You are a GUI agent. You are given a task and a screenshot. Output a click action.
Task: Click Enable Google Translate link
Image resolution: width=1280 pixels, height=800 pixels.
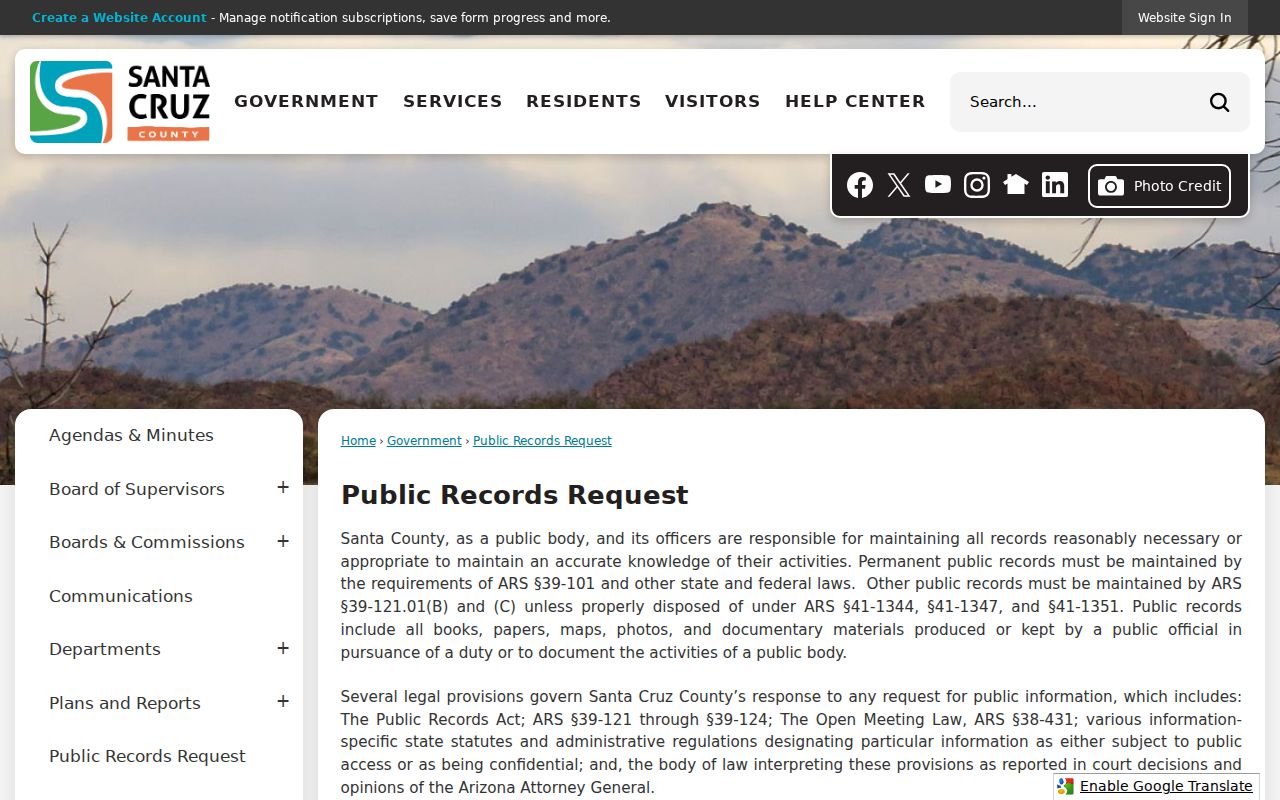1166,787
